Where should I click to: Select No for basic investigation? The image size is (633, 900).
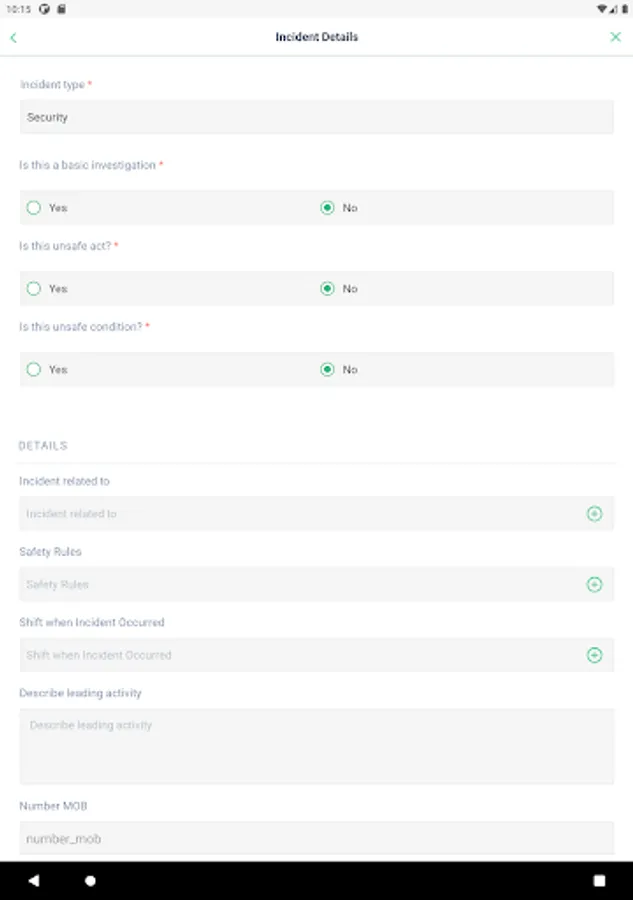[327, 208]
